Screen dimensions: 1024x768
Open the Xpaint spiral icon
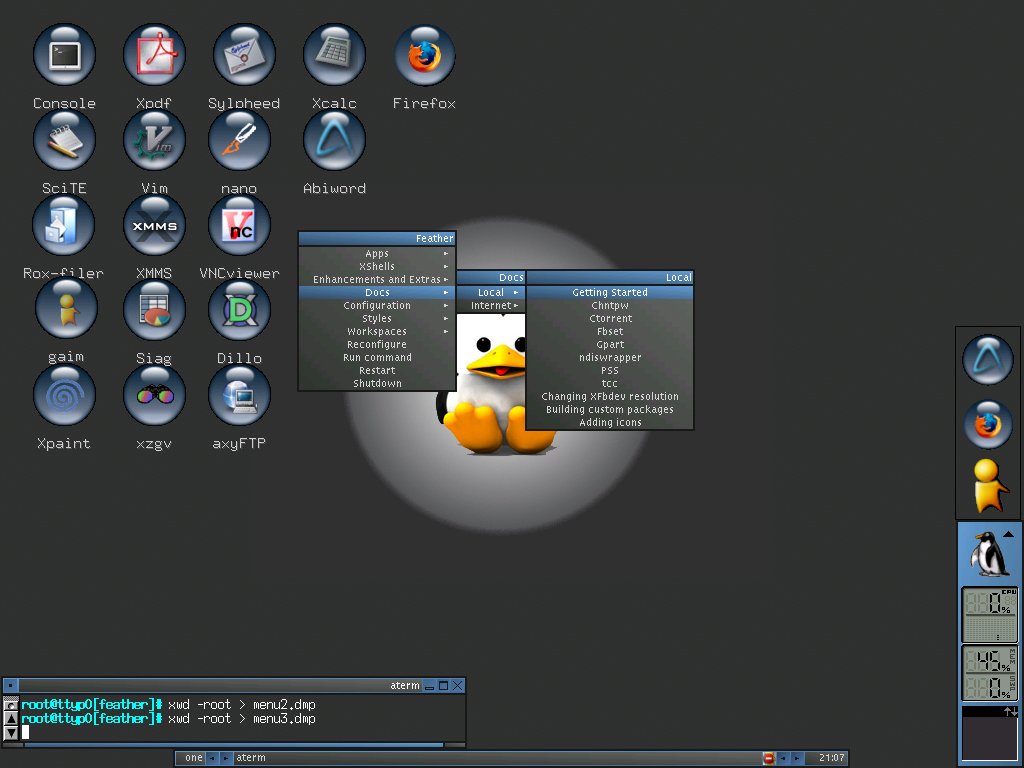click(x=63, y=395)
